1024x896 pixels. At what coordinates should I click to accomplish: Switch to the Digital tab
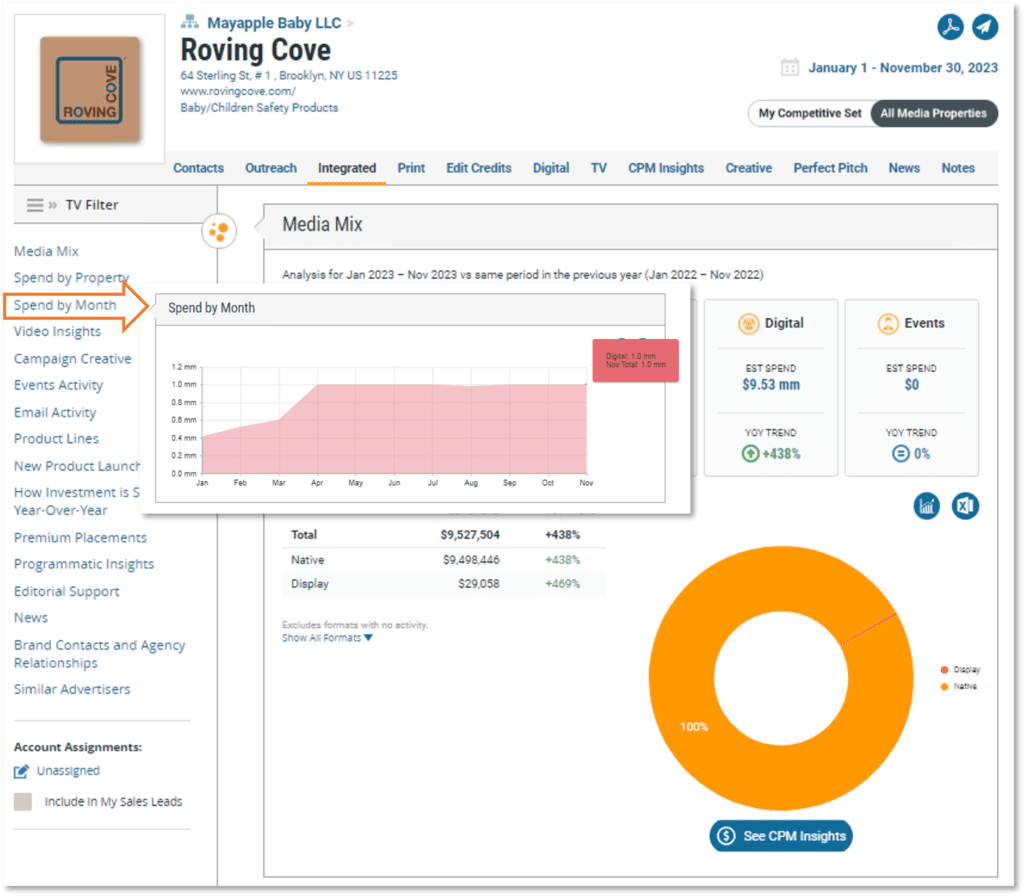tap(551, 168)
